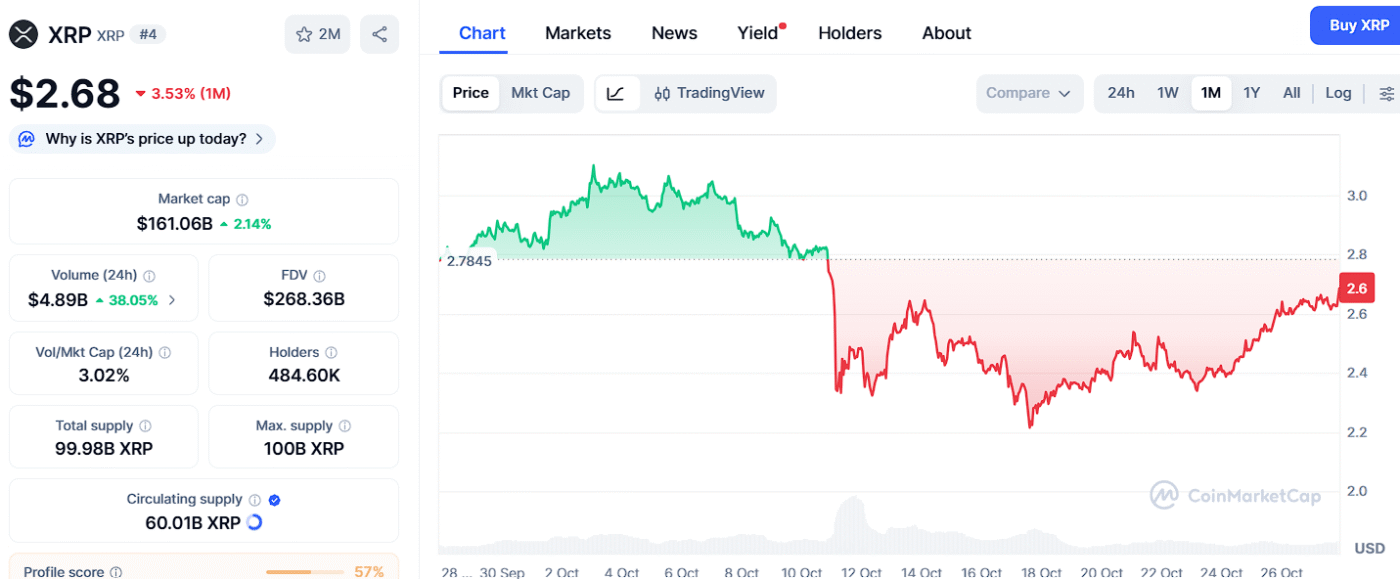The height and width of the screenshot is (579, 1400).
Task: Select the 24h time range
Action: (x=1121, y=93)
